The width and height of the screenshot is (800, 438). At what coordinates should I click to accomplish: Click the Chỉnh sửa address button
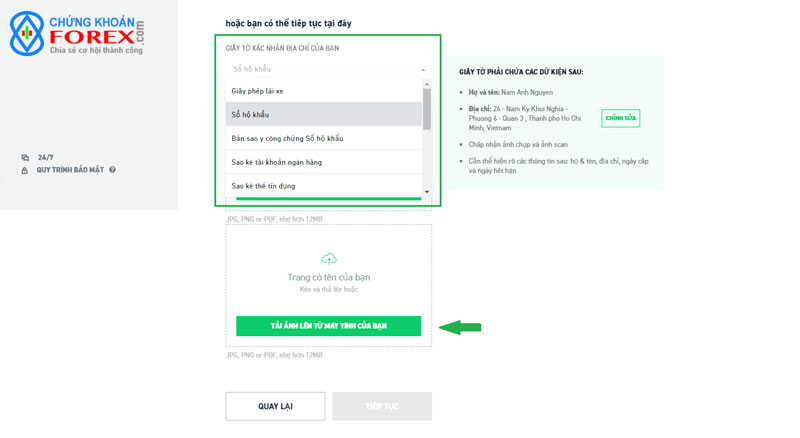pos(620,118)
